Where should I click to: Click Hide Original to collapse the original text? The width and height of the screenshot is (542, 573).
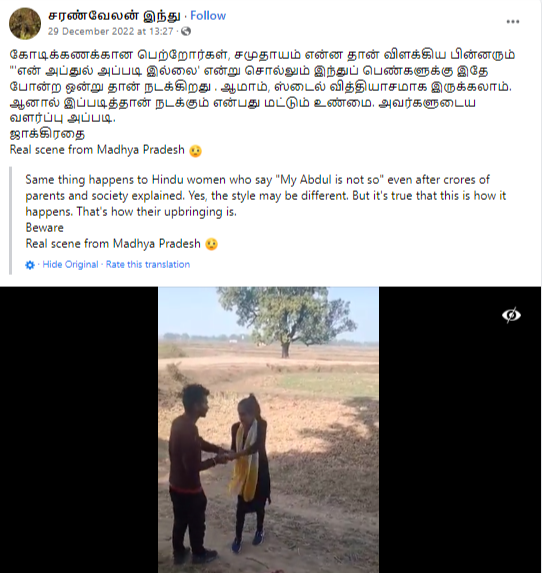[x=70, y=264]
